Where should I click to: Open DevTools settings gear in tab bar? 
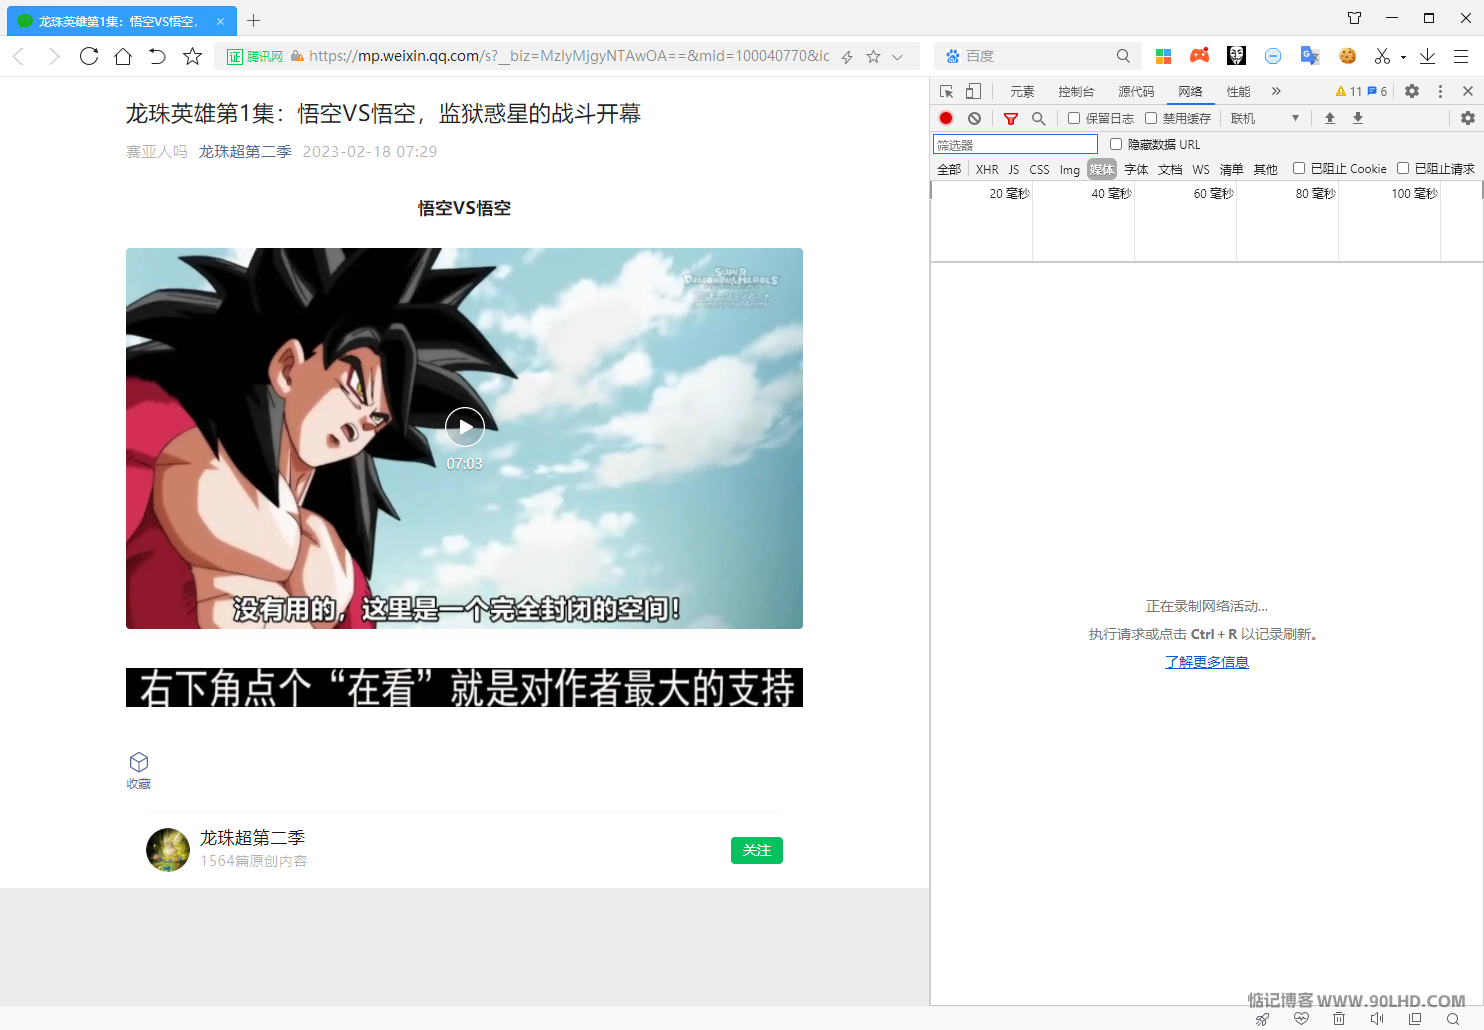click(x=1411, y=91)
